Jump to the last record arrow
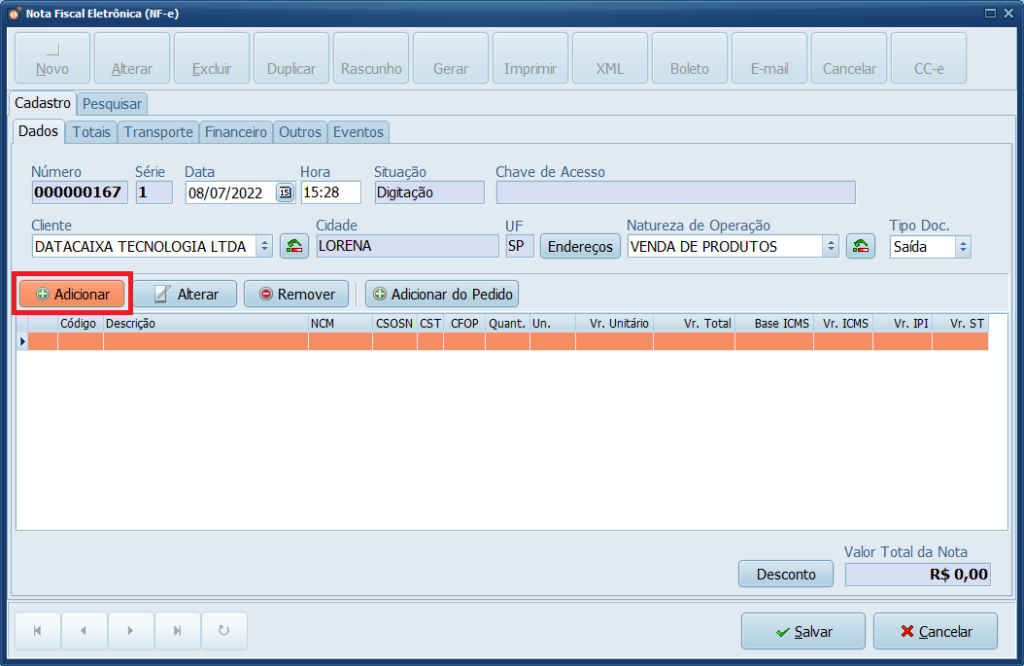Viewport: 1024px width, 666px height. [177, 631]
